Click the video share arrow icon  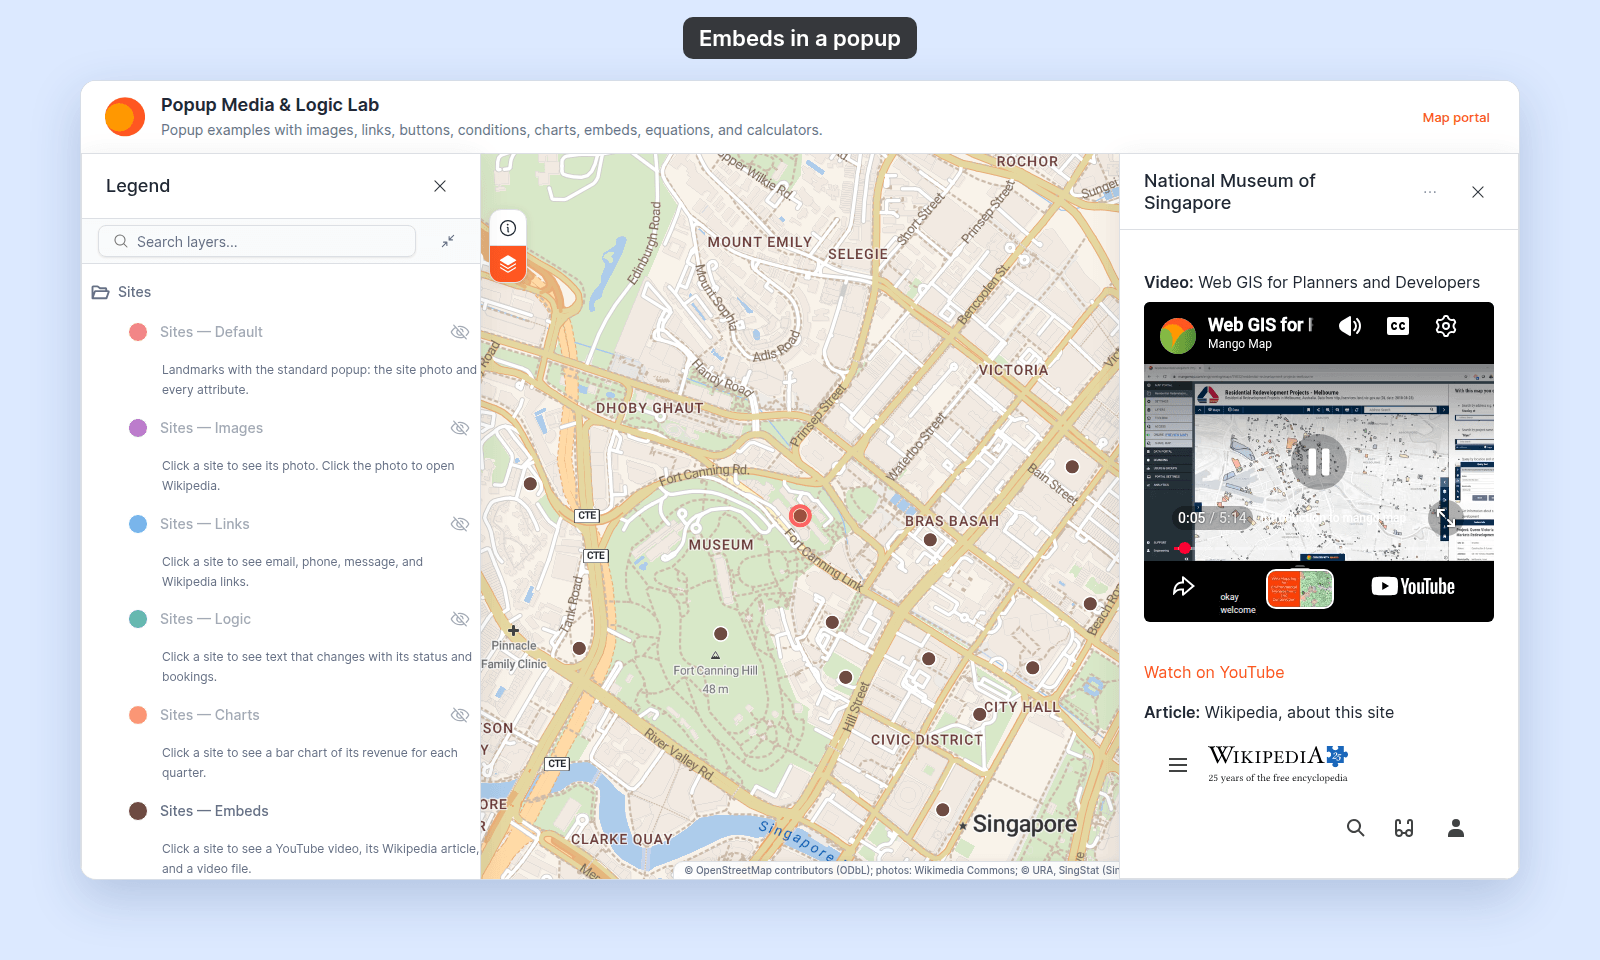[x=1183, y=587]
